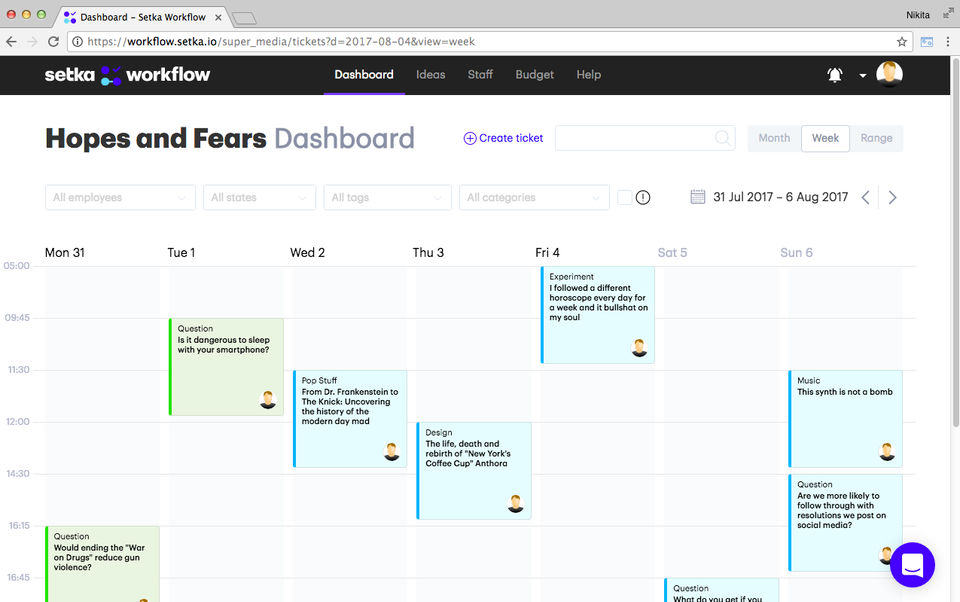The width and height of the screenshot is (960, 602).
Task: Bookmark this page with star icon
Action: (x=902, y=42)
